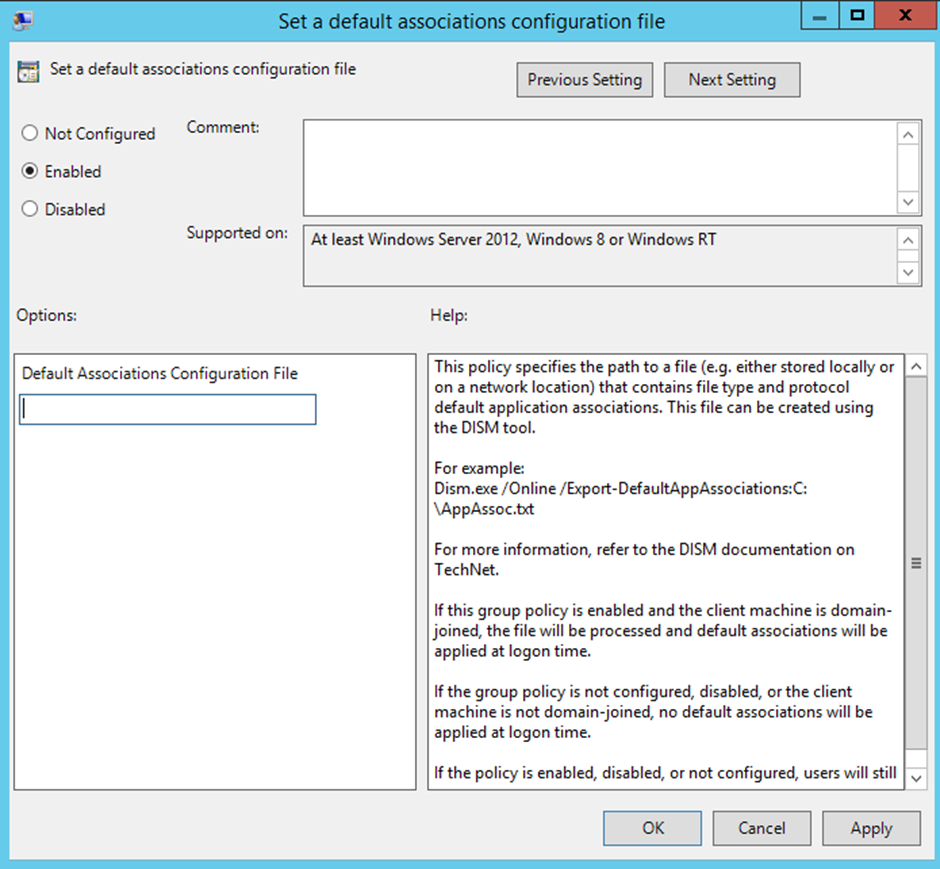Click the Help pane scroll up arrow
Screen dimensions: 940x869
[x=916, y=366]
